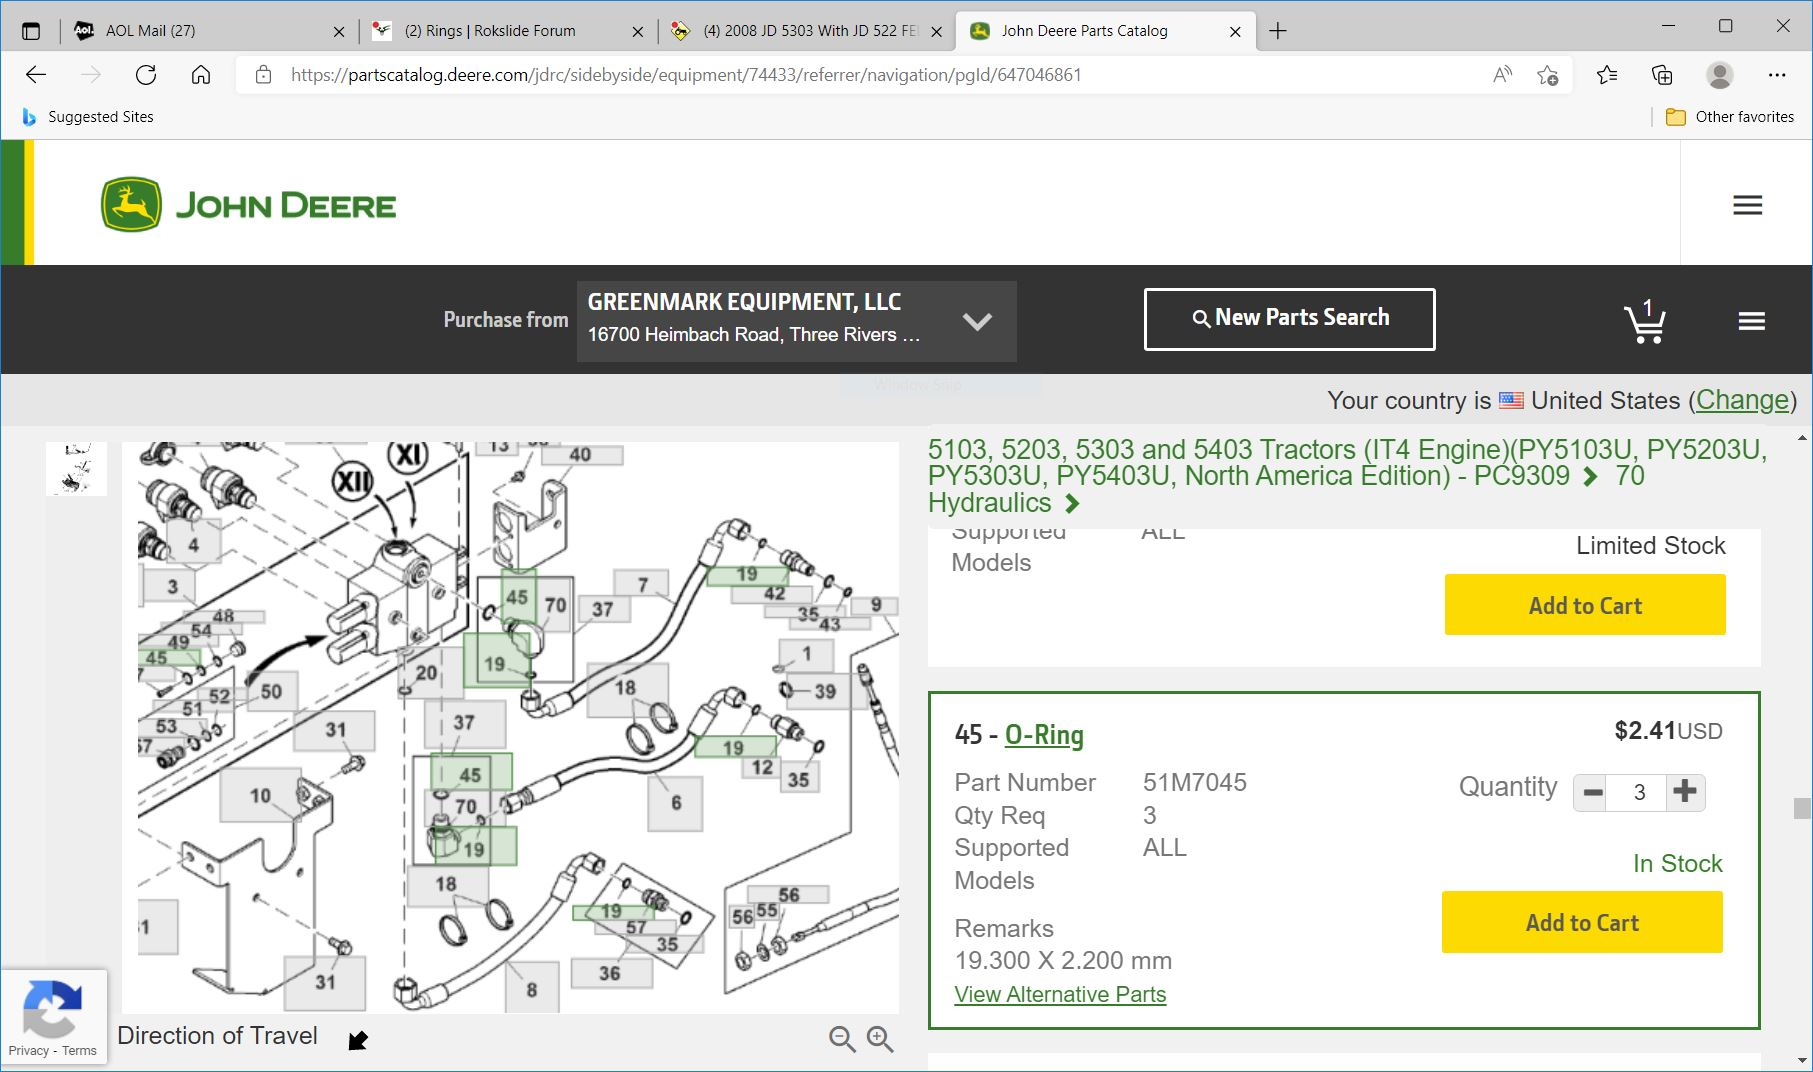Image resolution: width=1813 pixels, height=1072 pixels.
Task: Close the AOL Mail tab
Action: coord(339,31)
